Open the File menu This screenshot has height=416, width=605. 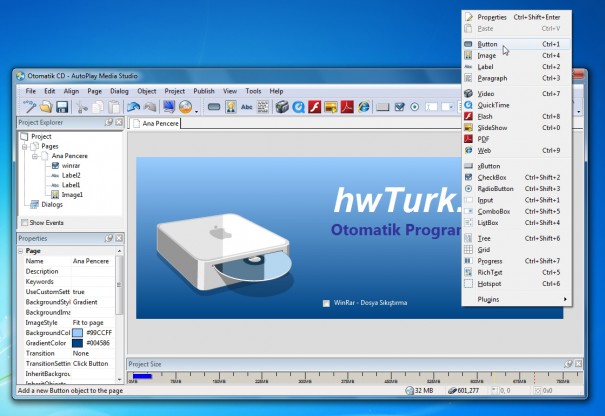pos(30,91)
